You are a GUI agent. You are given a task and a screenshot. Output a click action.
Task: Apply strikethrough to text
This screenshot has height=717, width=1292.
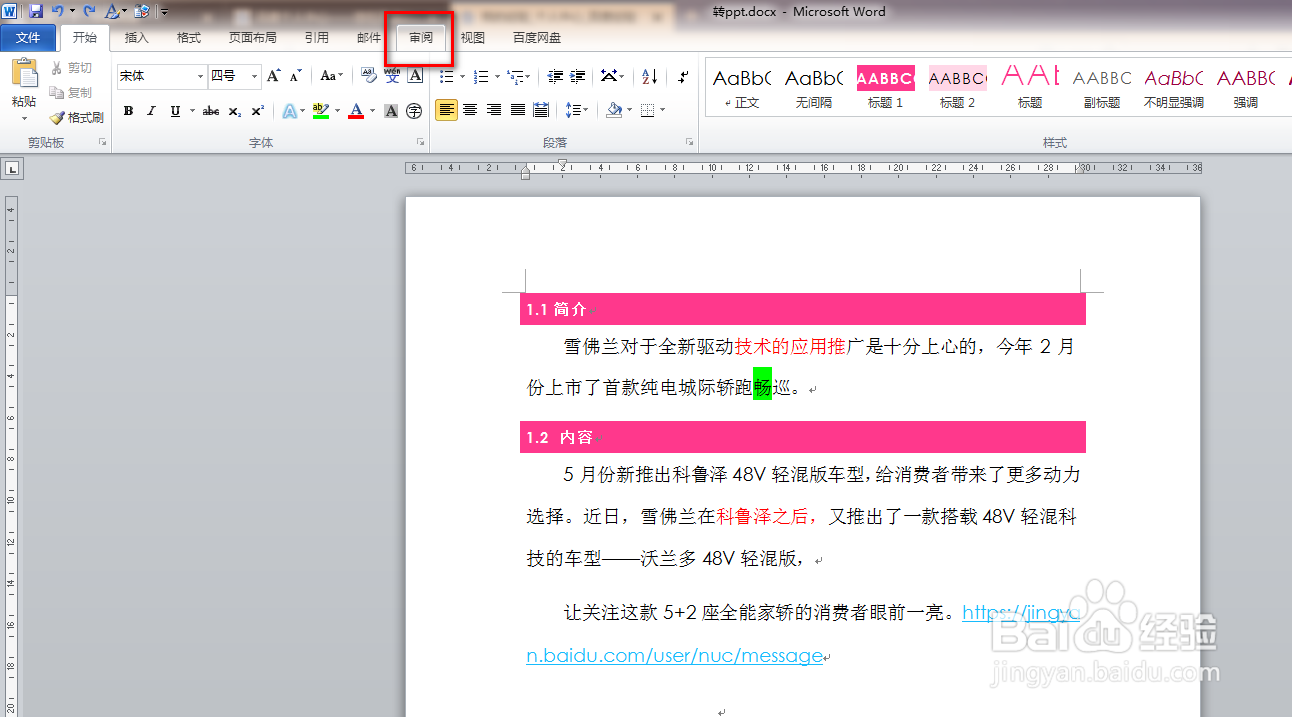(210, 111)
